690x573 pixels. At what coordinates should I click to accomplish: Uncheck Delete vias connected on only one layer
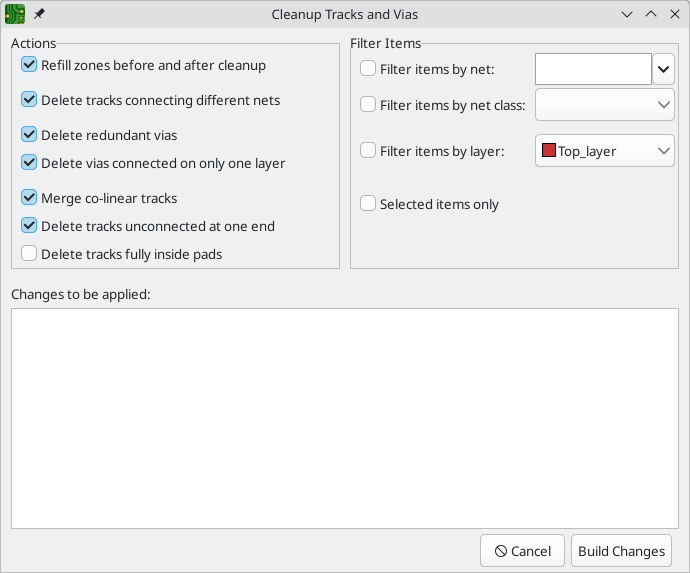(x=29, y=163)
